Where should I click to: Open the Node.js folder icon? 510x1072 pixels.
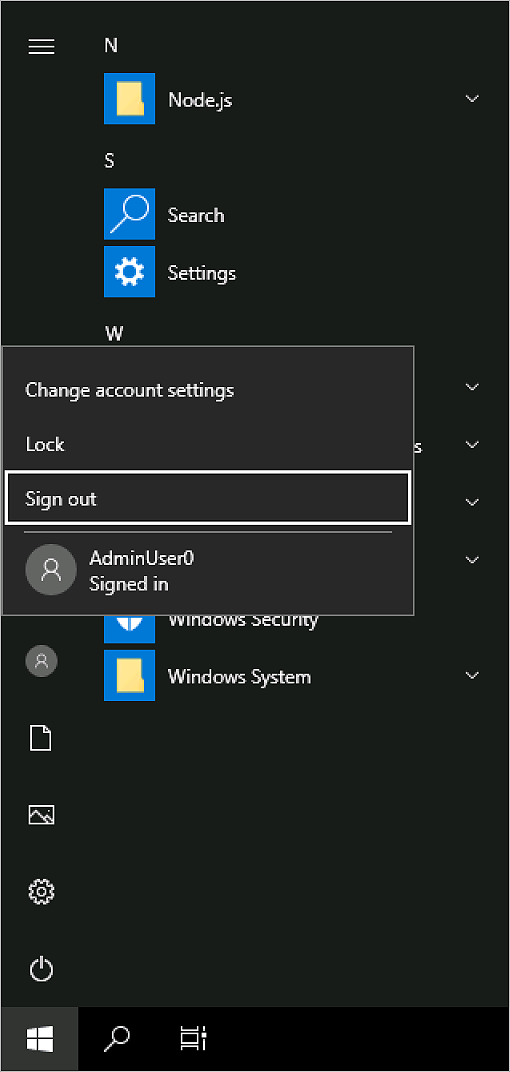(129, 98)
